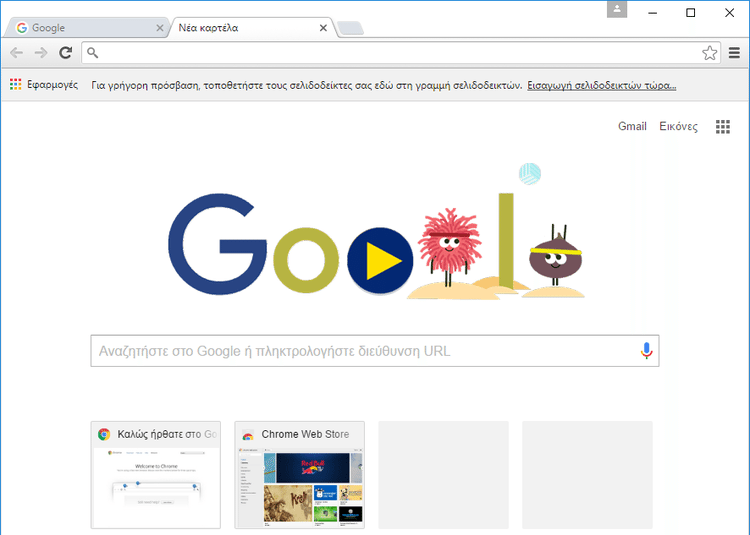This screenshot has width=750, height=535.
Task: Open the Gmail link
Action: point(632,126)
